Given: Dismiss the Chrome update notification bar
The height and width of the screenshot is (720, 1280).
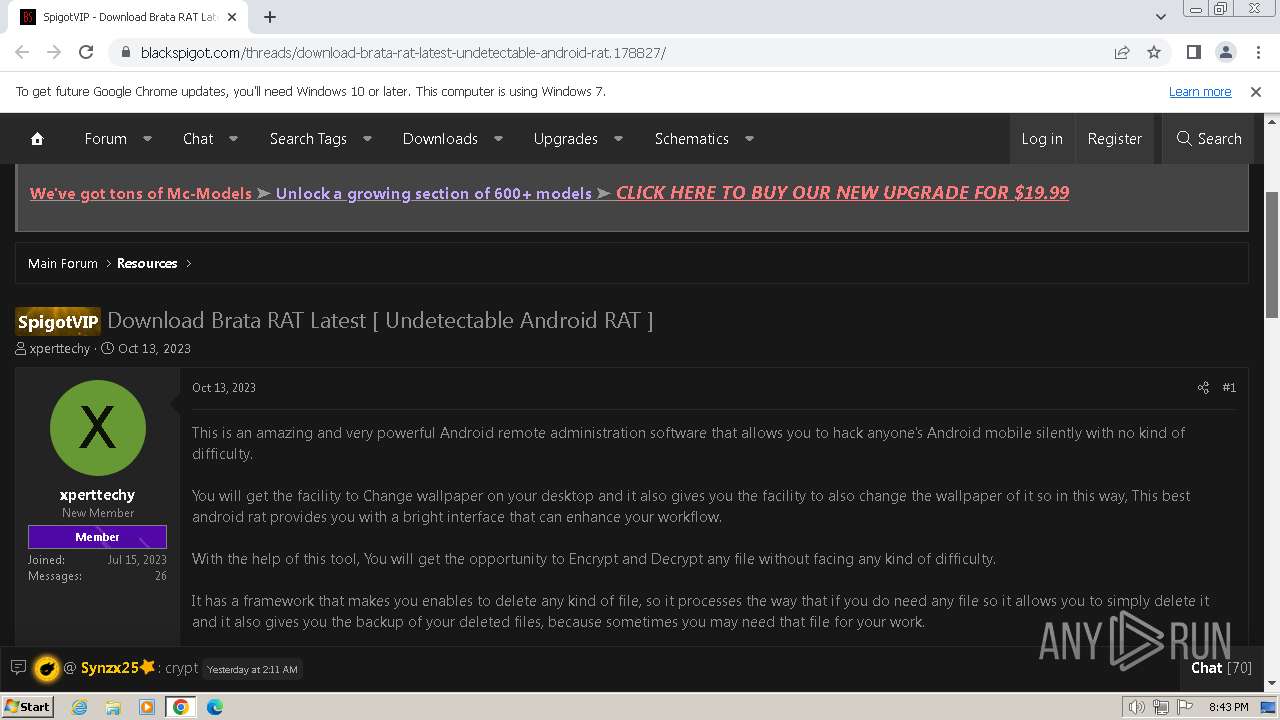Looking at the screenshot, I should point(1256,91).
